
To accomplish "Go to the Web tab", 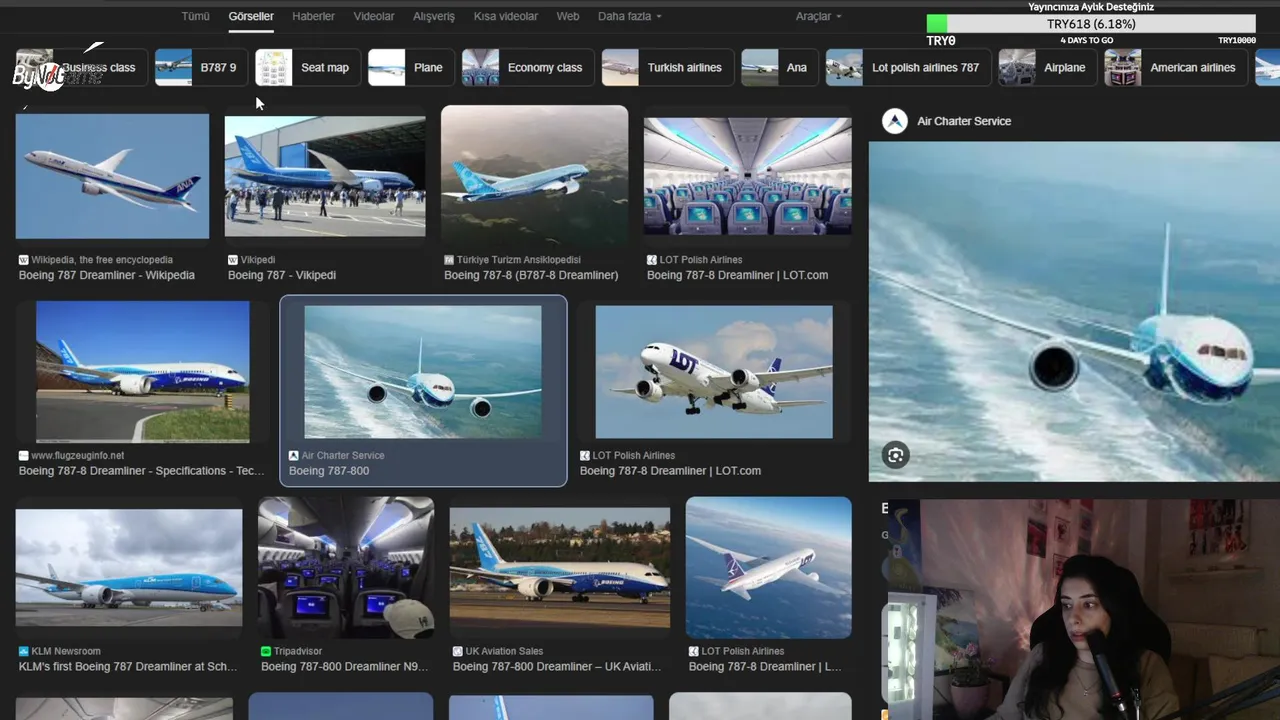I will click(568, 16).
